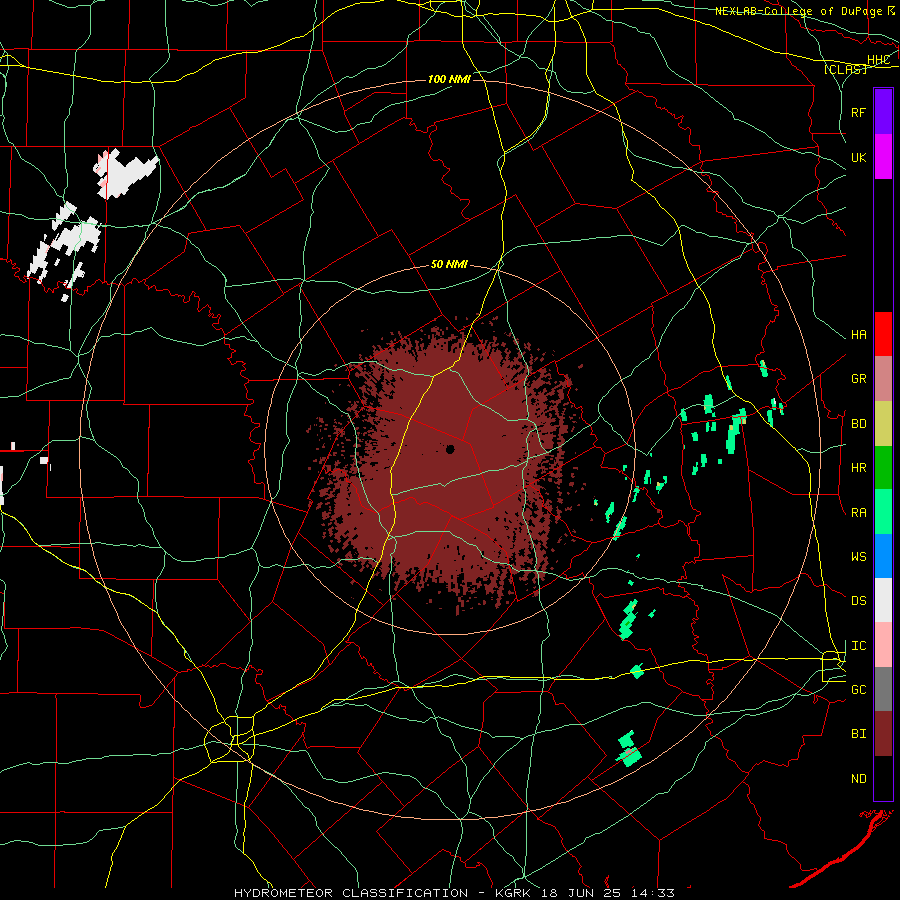This screenshot has width=900, height=900.
Task: Click the HR legend label
Action: click(858, 468)
